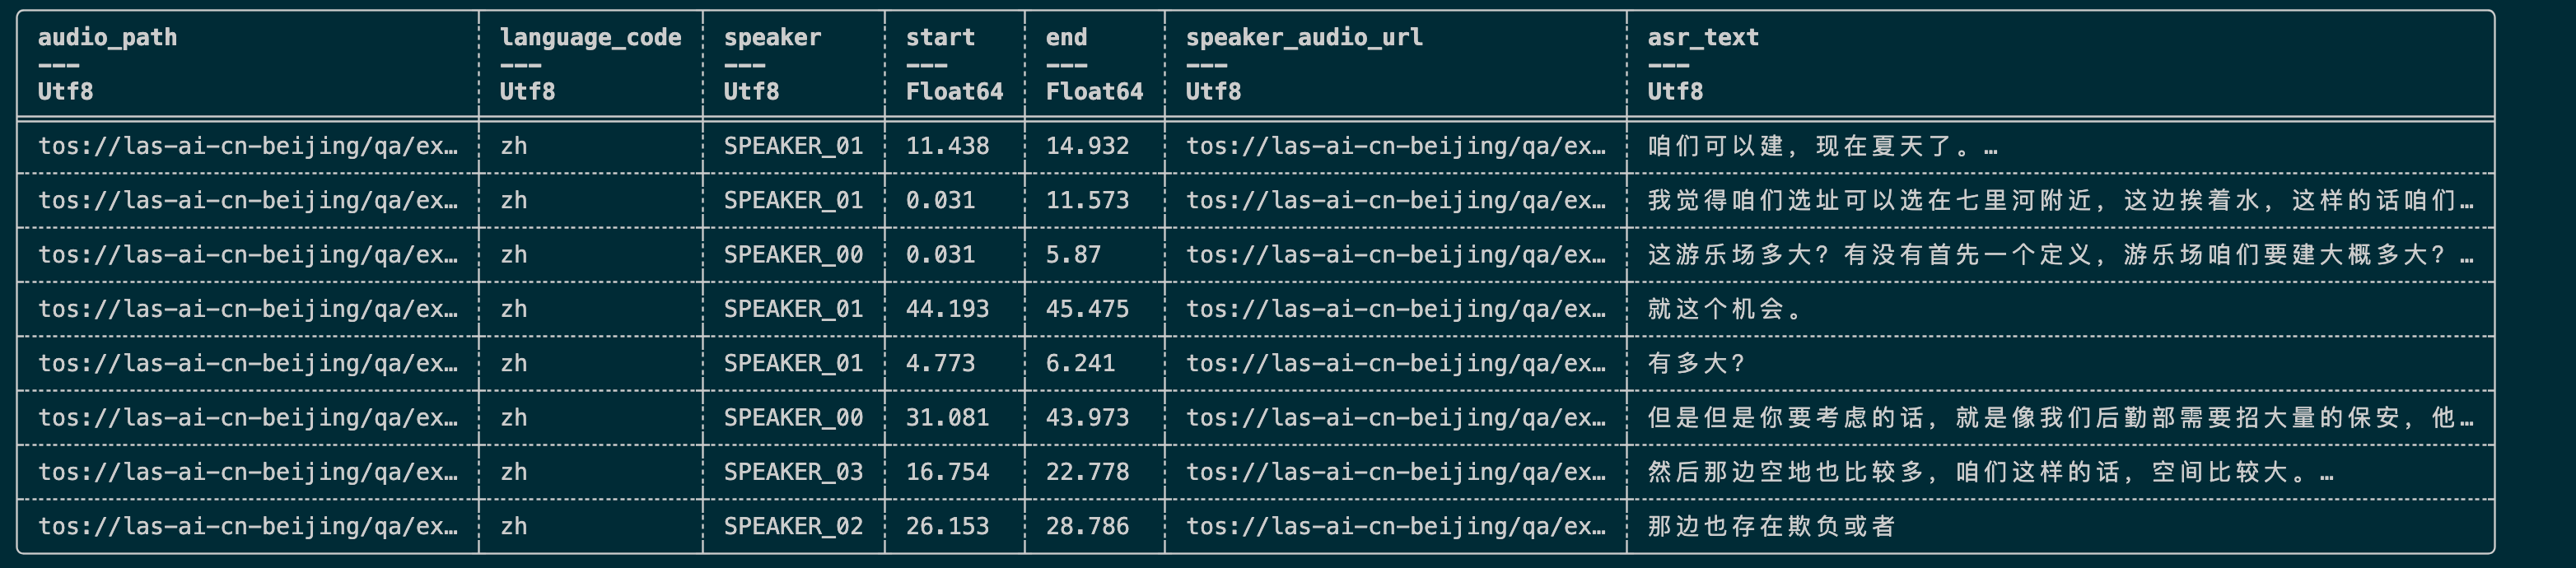
Task: Select the Float64 type under the end header
Action: pos(1094,92)
